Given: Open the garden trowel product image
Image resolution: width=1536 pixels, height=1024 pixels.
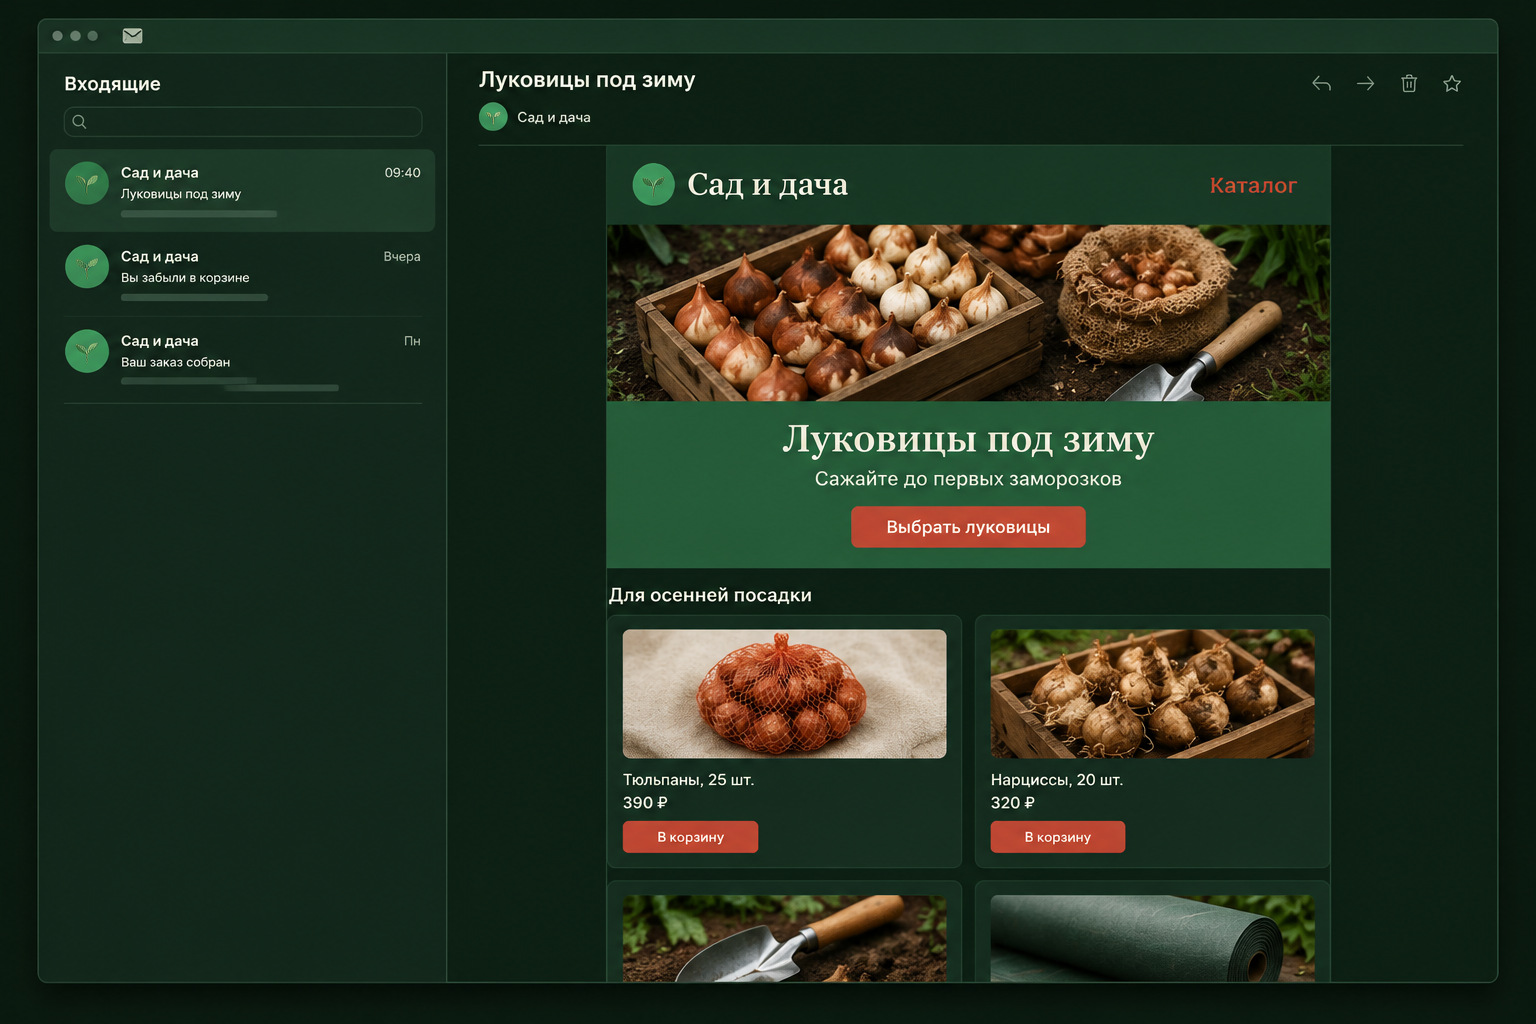Looking at the screenshot, I should (785, 938).
